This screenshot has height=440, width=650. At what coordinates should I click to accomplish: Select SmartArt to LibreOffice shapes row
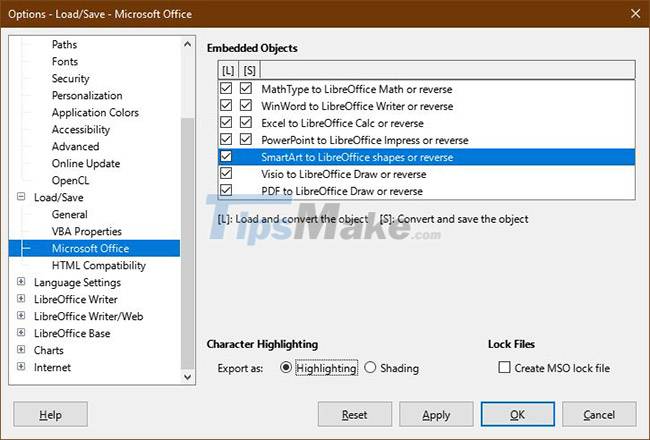[x=427, y=157]
